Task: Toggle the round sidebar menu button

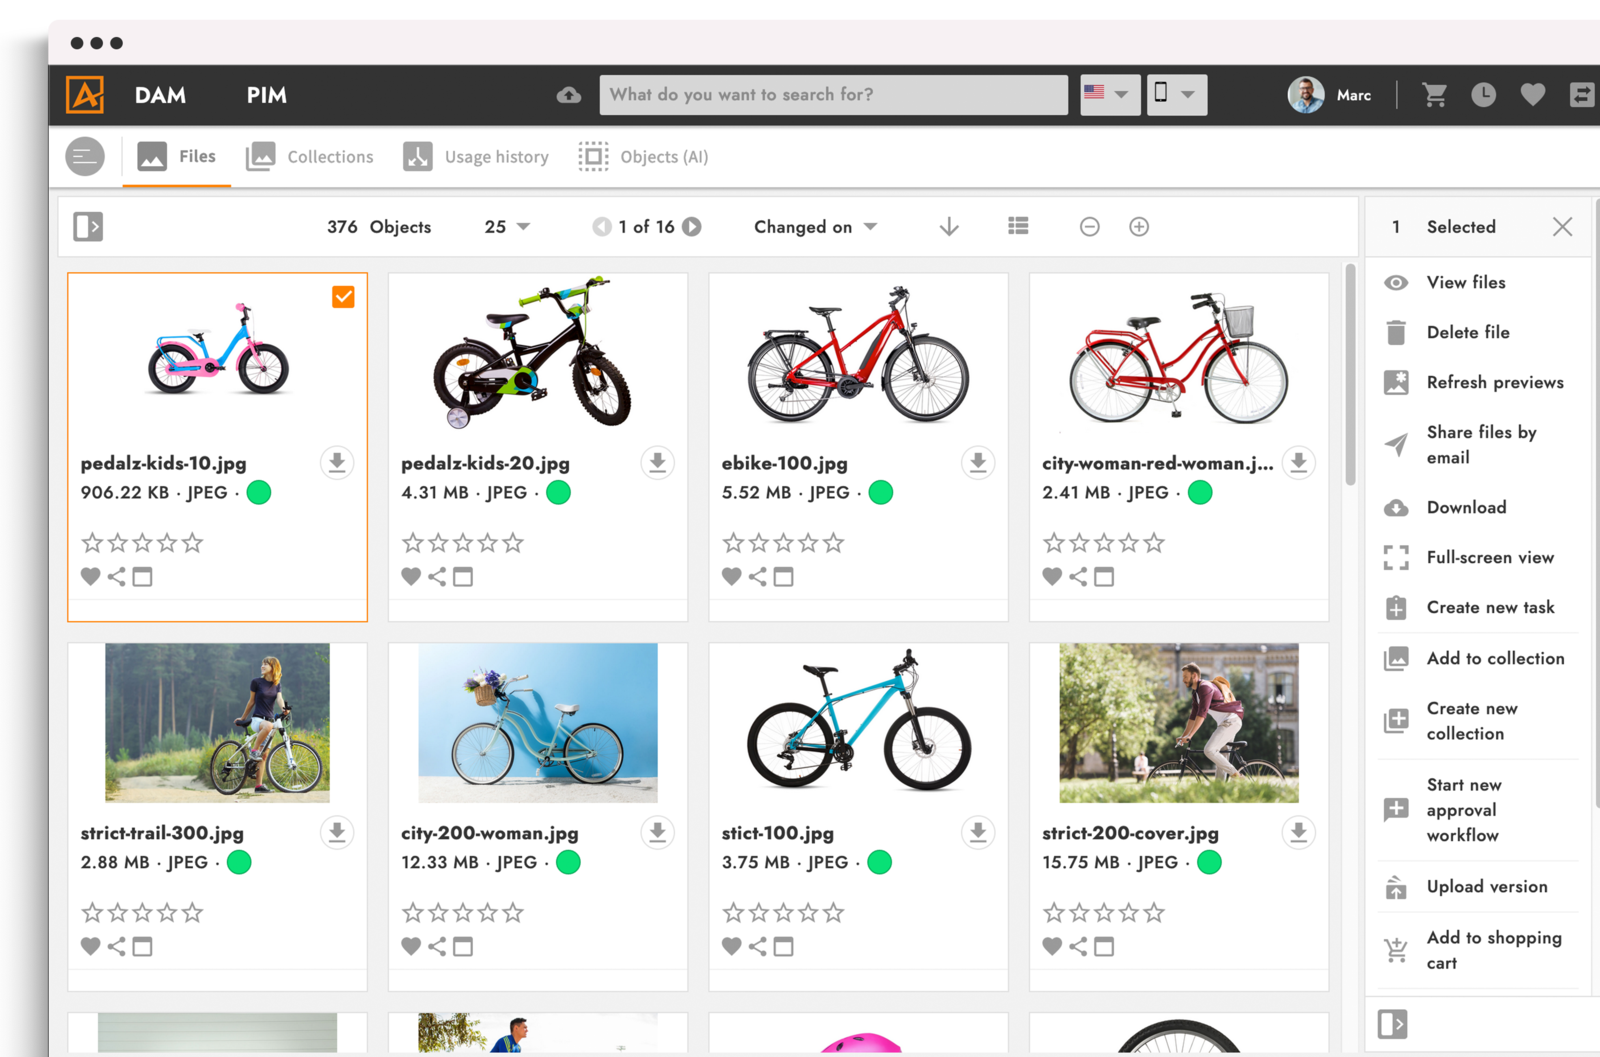Action: (x=85, y=157)
